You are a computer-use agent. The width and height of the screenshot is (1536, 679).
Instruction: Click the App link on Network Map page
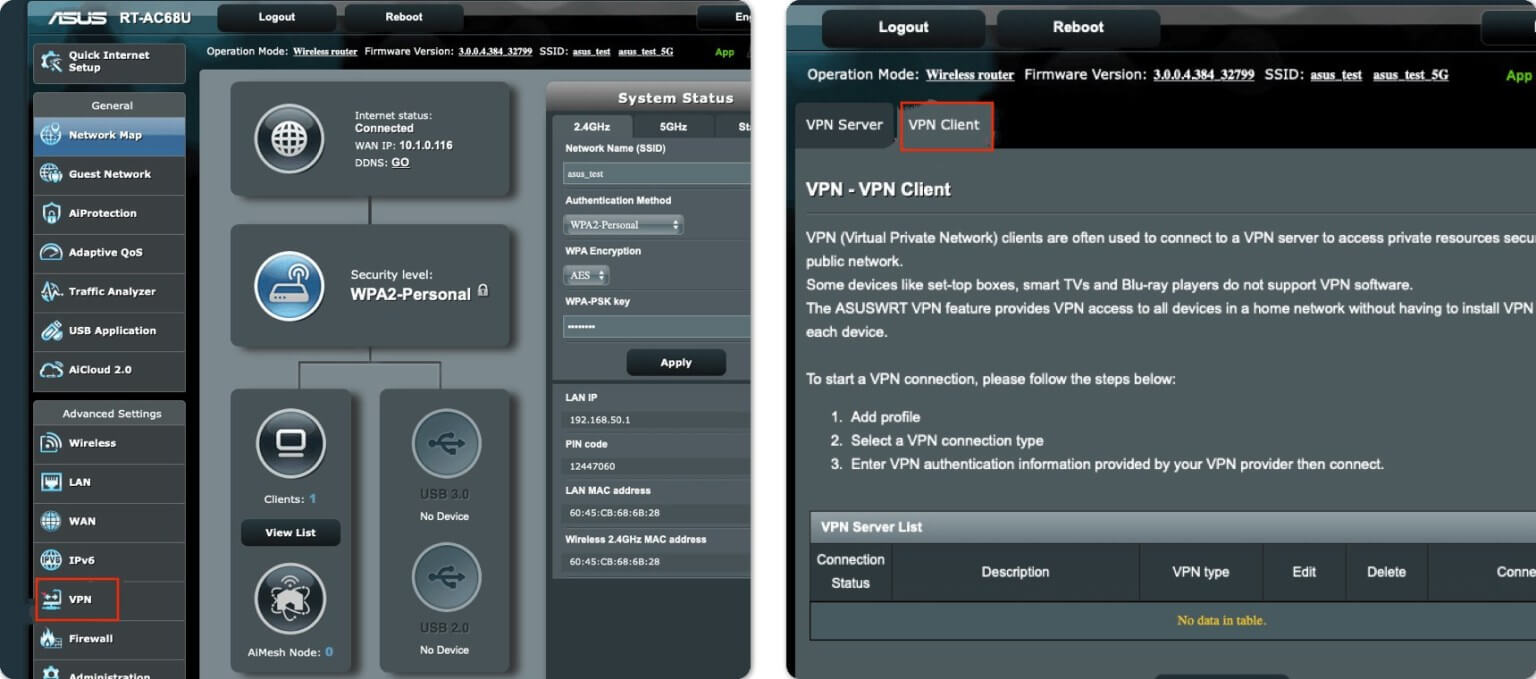click(x=725, y=52)
